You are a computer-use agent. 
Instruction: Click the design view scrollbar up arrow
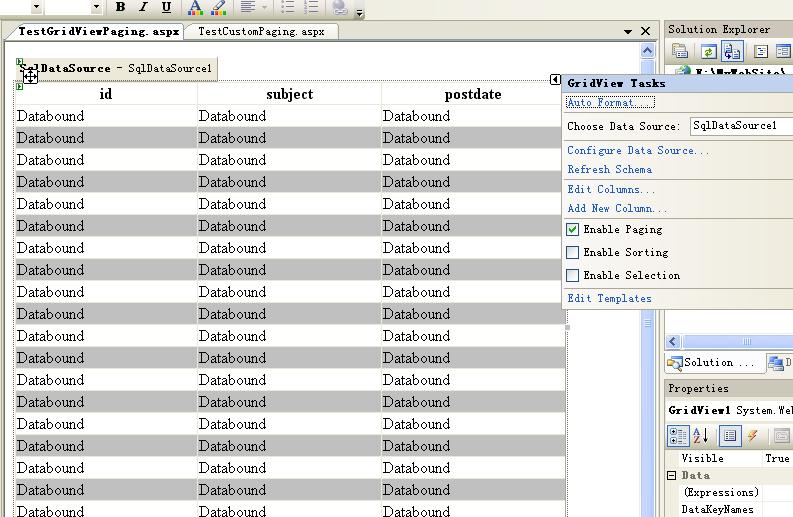tap(648, 50)
